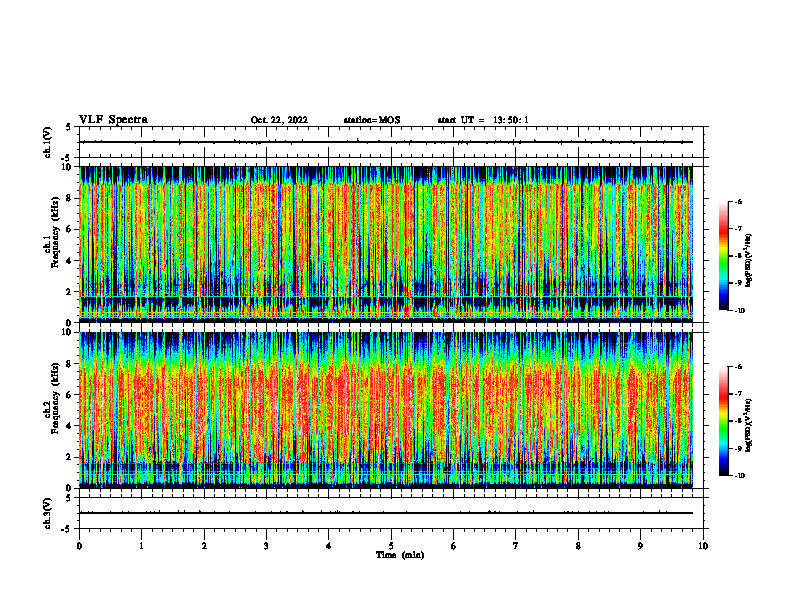Click time-axis tick label "9"

pyautogui.click(x=640, y=546)
